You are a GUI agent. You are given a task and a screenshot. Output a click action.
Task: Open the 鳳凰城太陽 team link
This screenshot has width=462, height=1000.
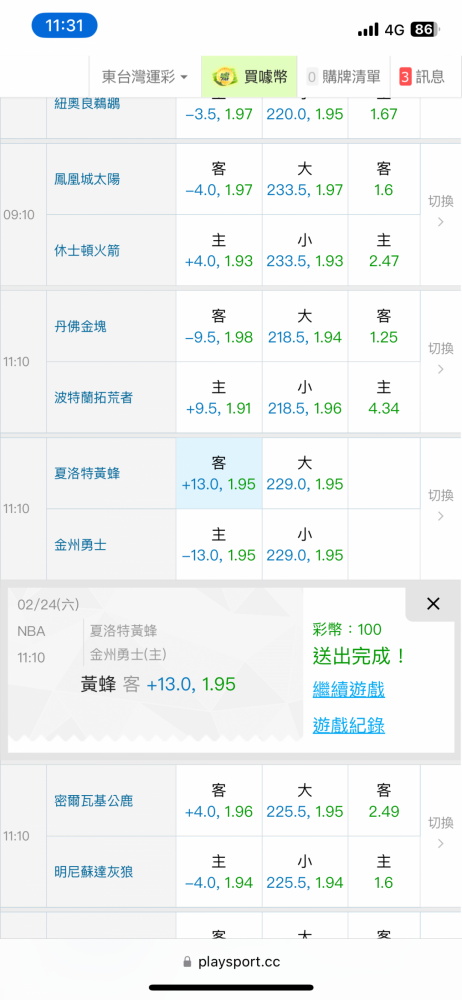coord(87,179)
